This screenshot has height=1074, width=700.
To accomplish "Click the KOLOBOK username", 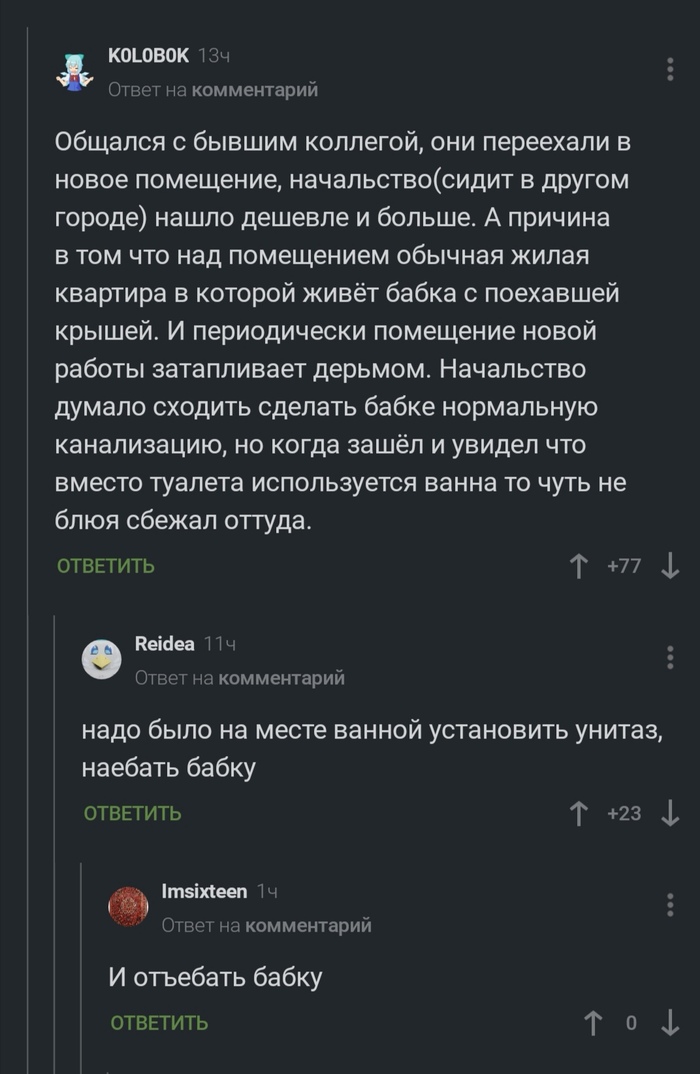I will click(x=147, y=57).
